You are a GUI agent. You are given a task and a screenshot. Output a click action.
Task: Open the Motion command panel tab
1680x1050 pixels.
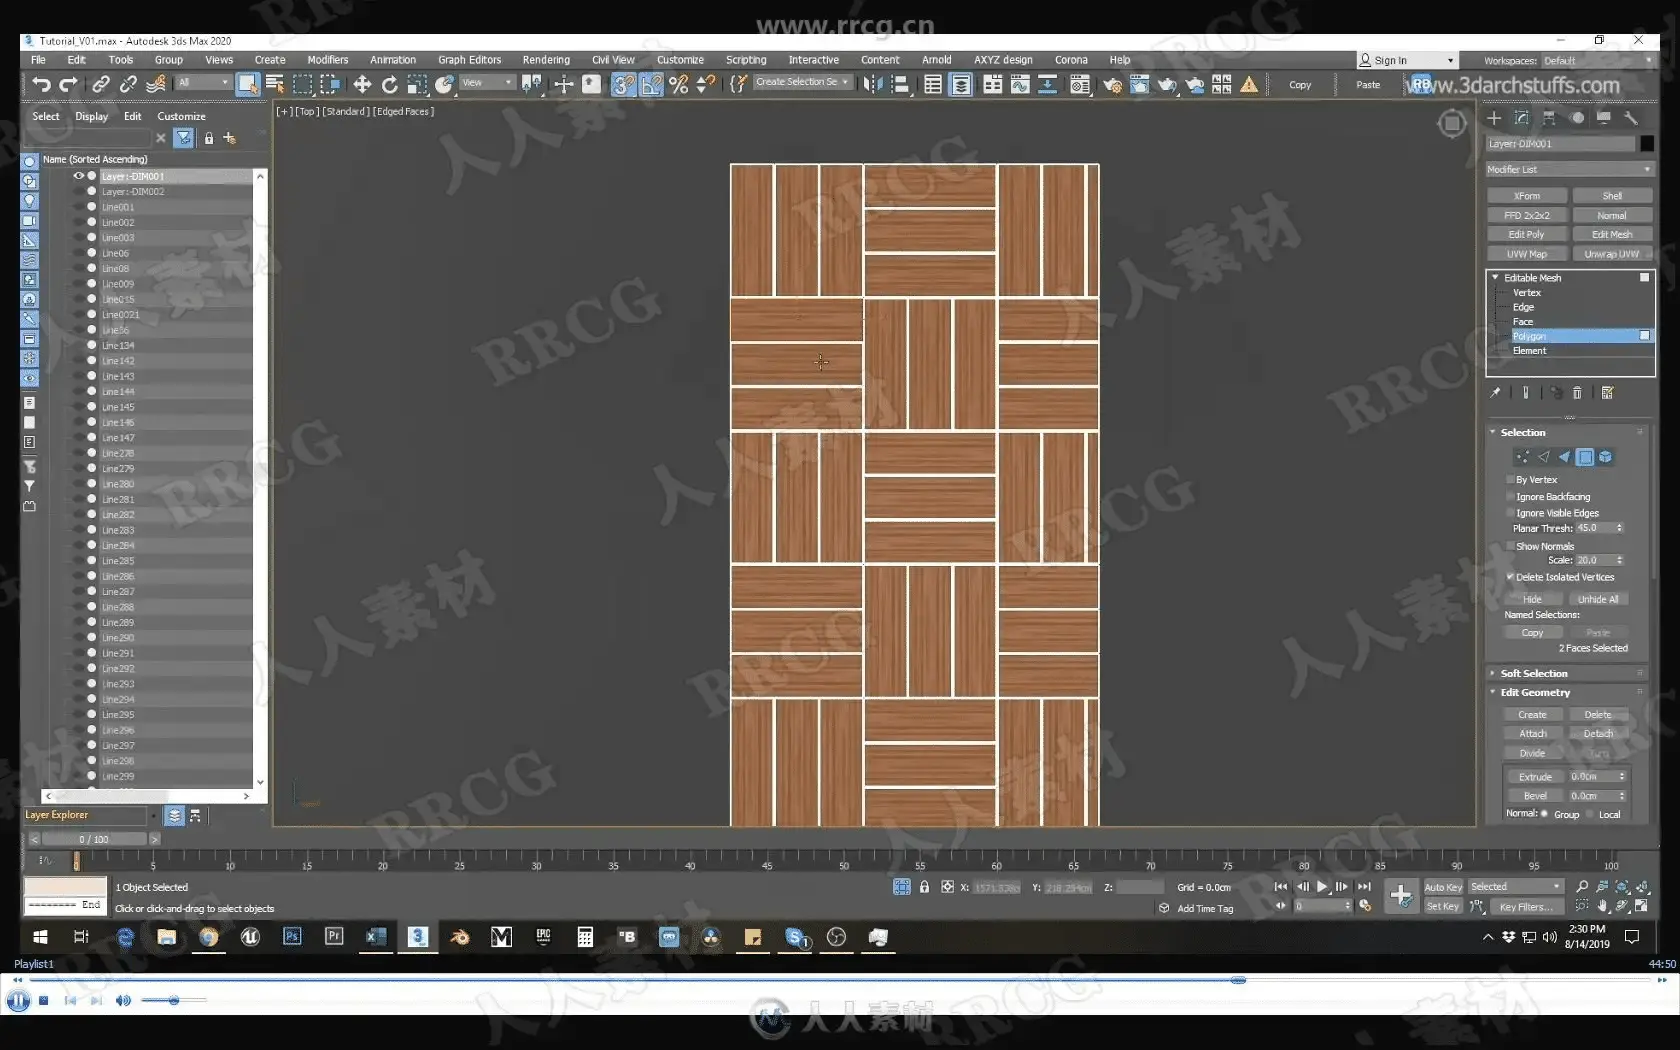coord(1577,118)
